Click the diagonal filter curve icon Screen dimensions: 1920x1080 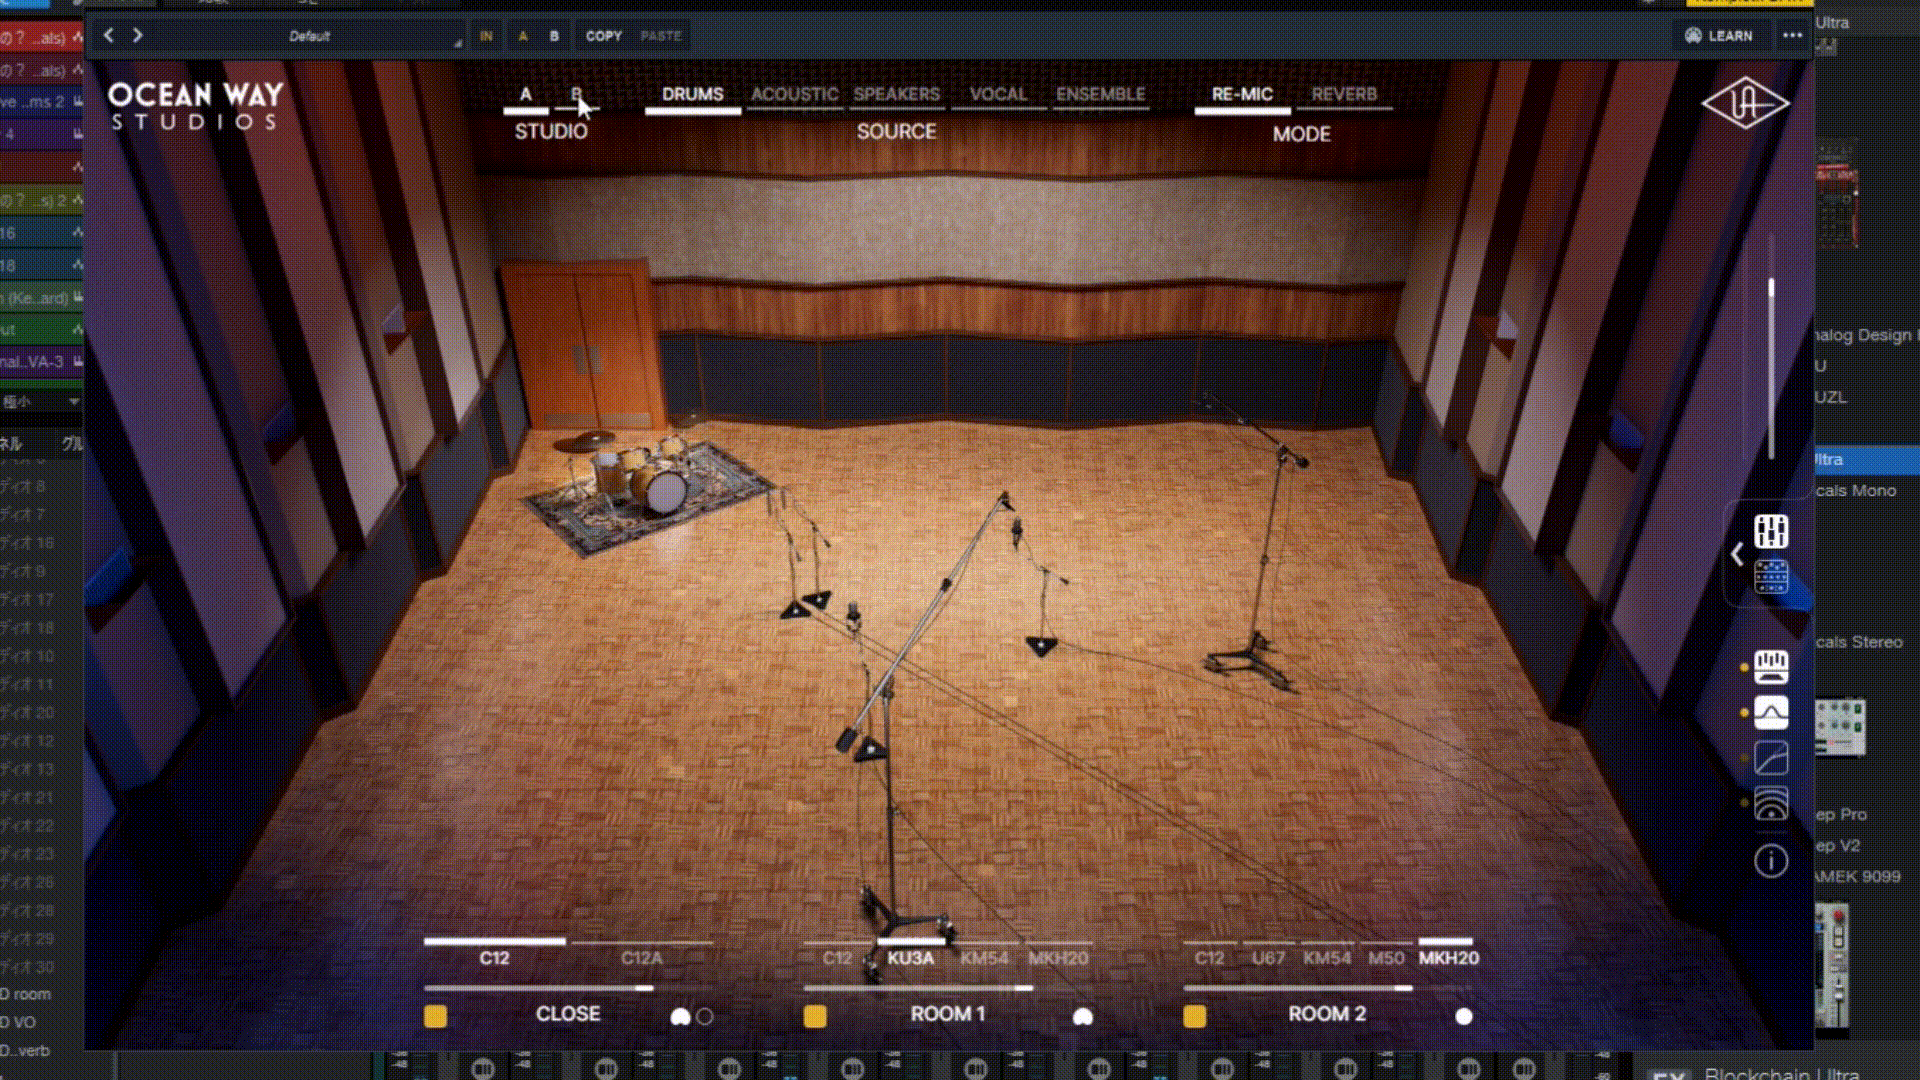(x=1771, y=758)
